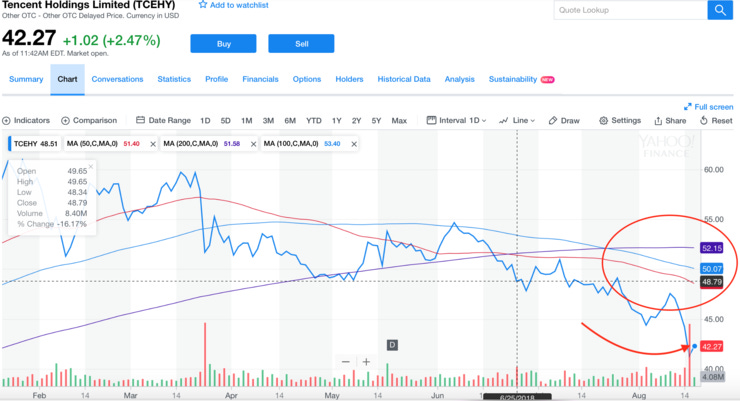Remove the MA 200 indicator
This screenshot has width=740, height=401.
coord(253,144)
